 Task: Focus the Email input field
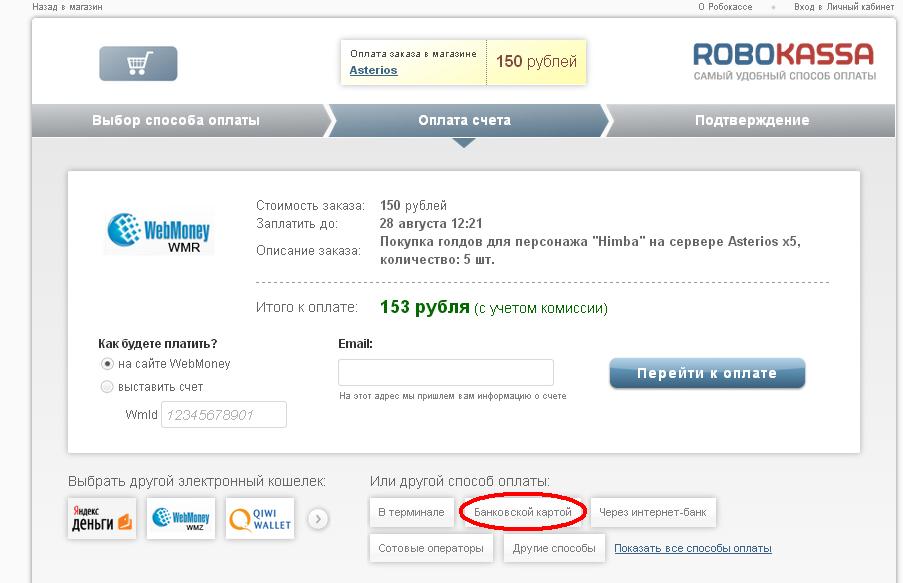446,372
